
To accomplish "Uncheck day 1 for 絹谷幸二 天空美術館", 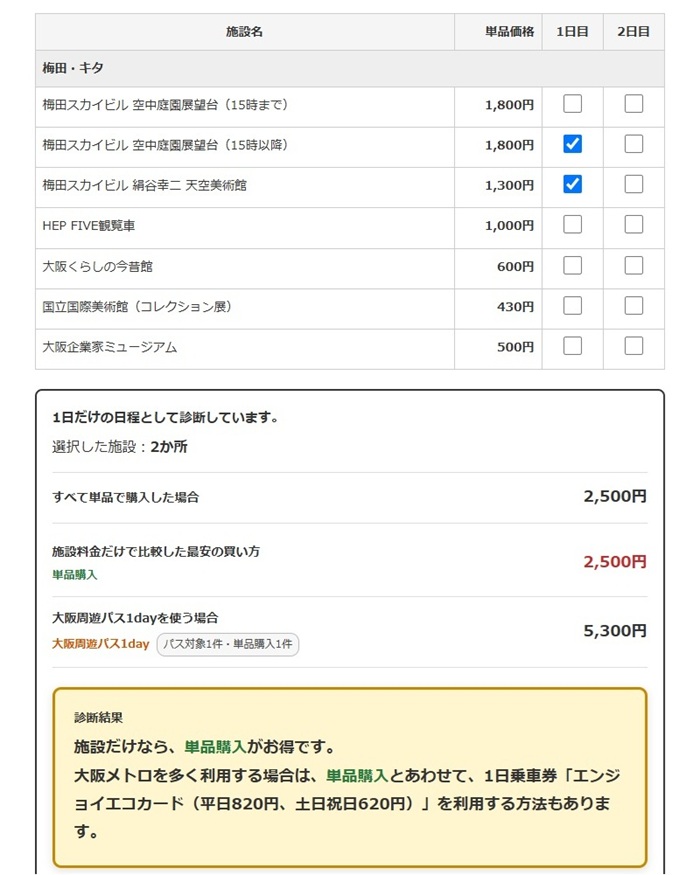I will coord(572,184).
